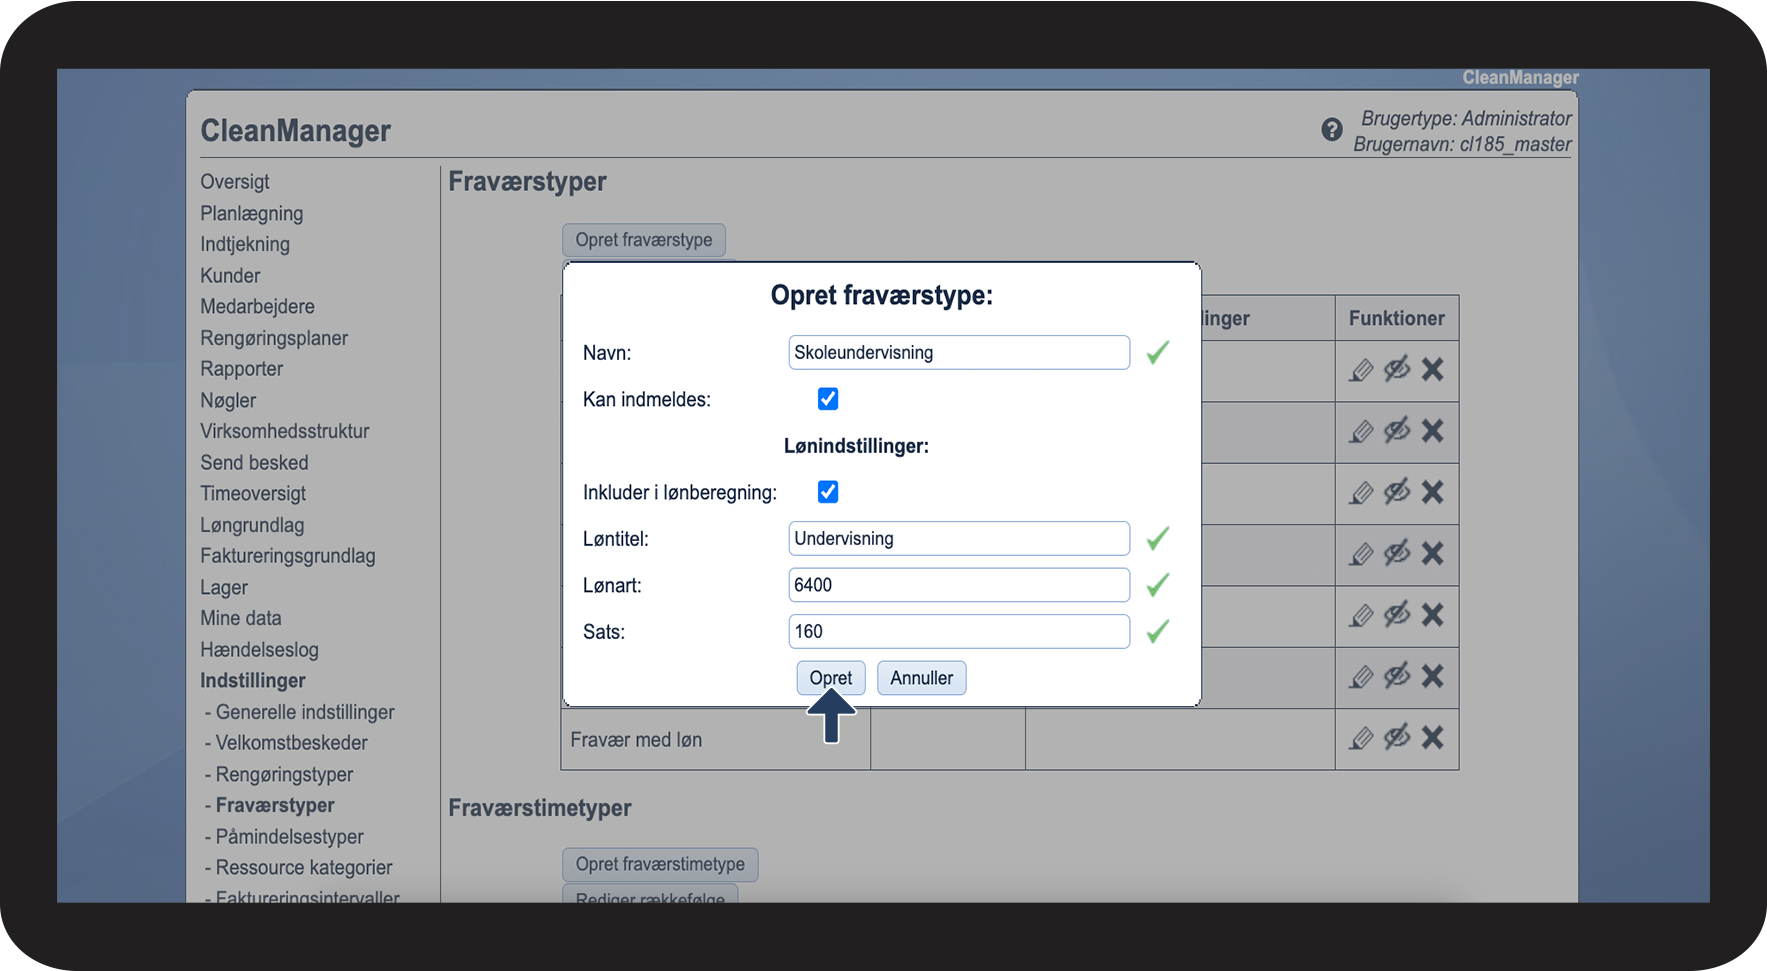The image size is (1767, 971).
Task: Click the Opret fraværstimetype button
Action: (x=660, y=864)
